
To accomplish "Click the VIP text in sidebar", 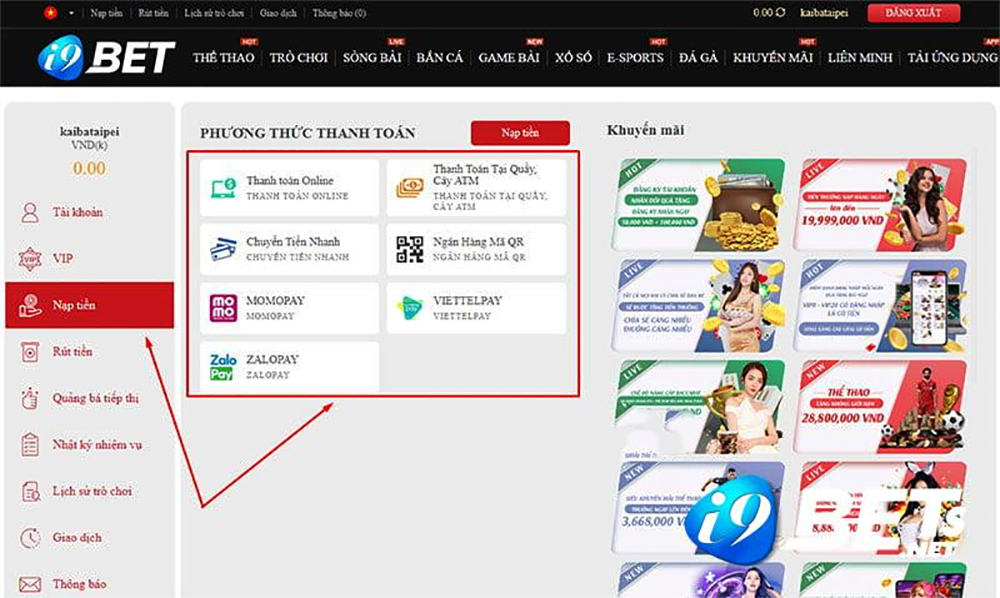I will (x=62, y=259).
